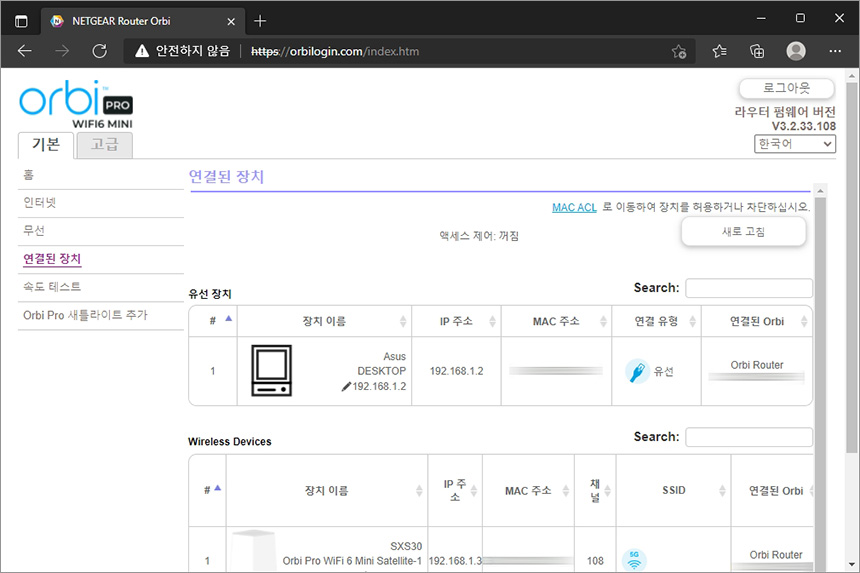
Task: Add page to favorites star-plus icon
Action: [679, 52]
